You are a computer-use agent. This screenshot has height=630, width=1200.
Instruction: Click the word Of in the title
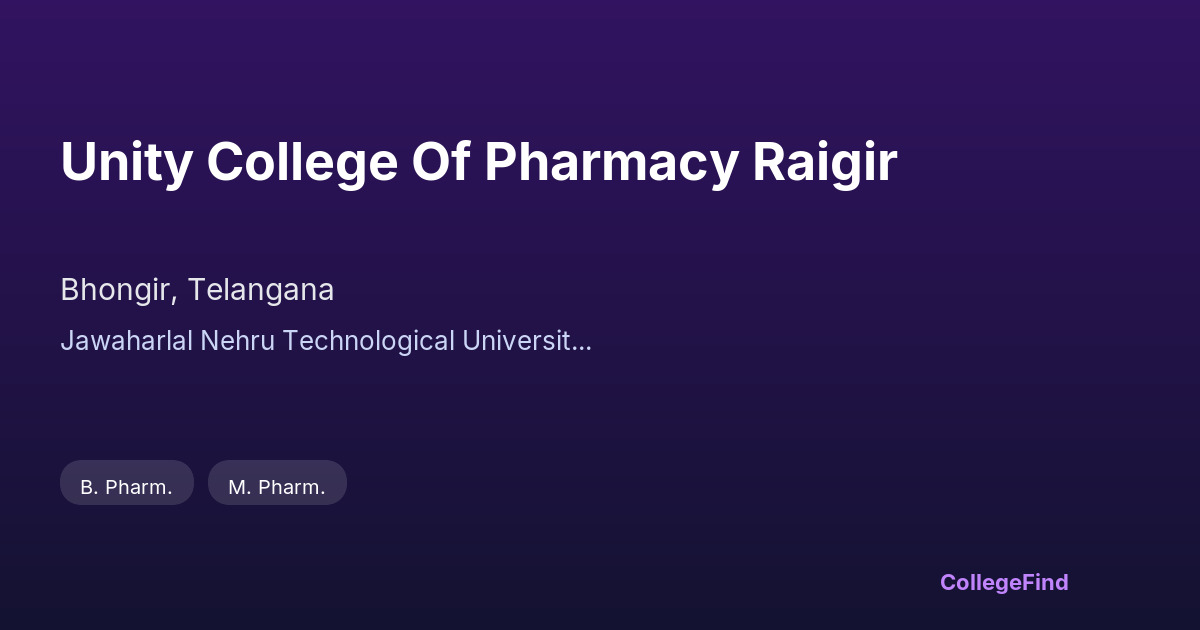click(x=441, y=162)
